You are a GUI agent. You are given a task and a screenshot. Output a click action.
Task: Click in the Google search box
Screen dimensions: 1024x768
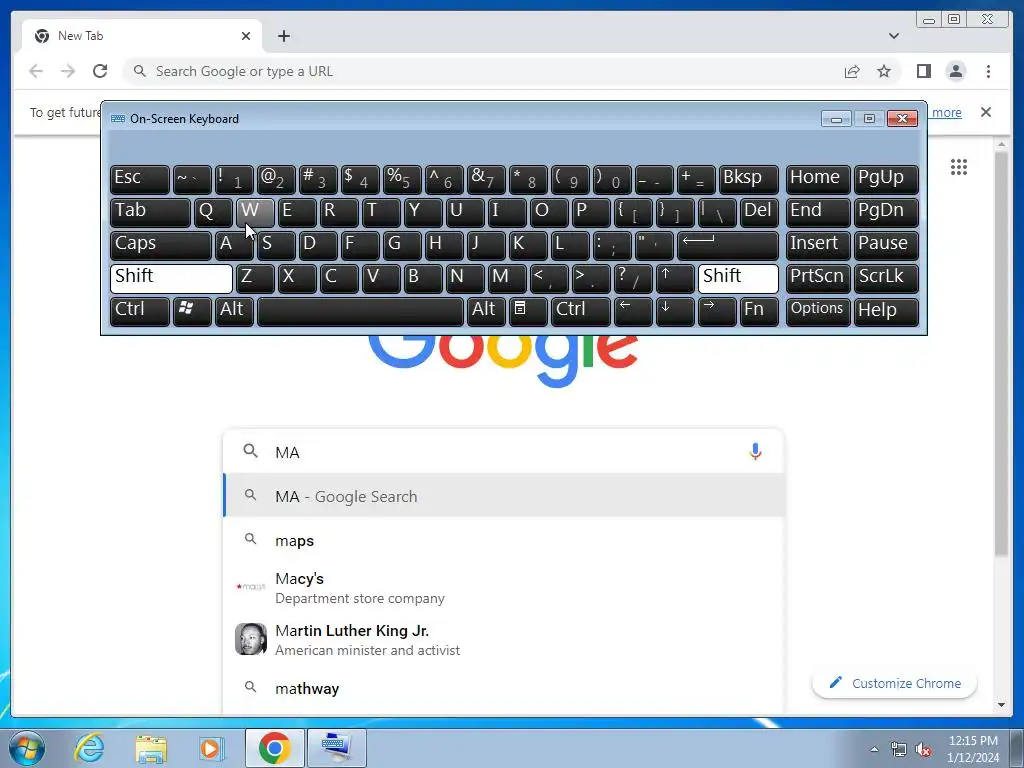(x=503, y=452)
